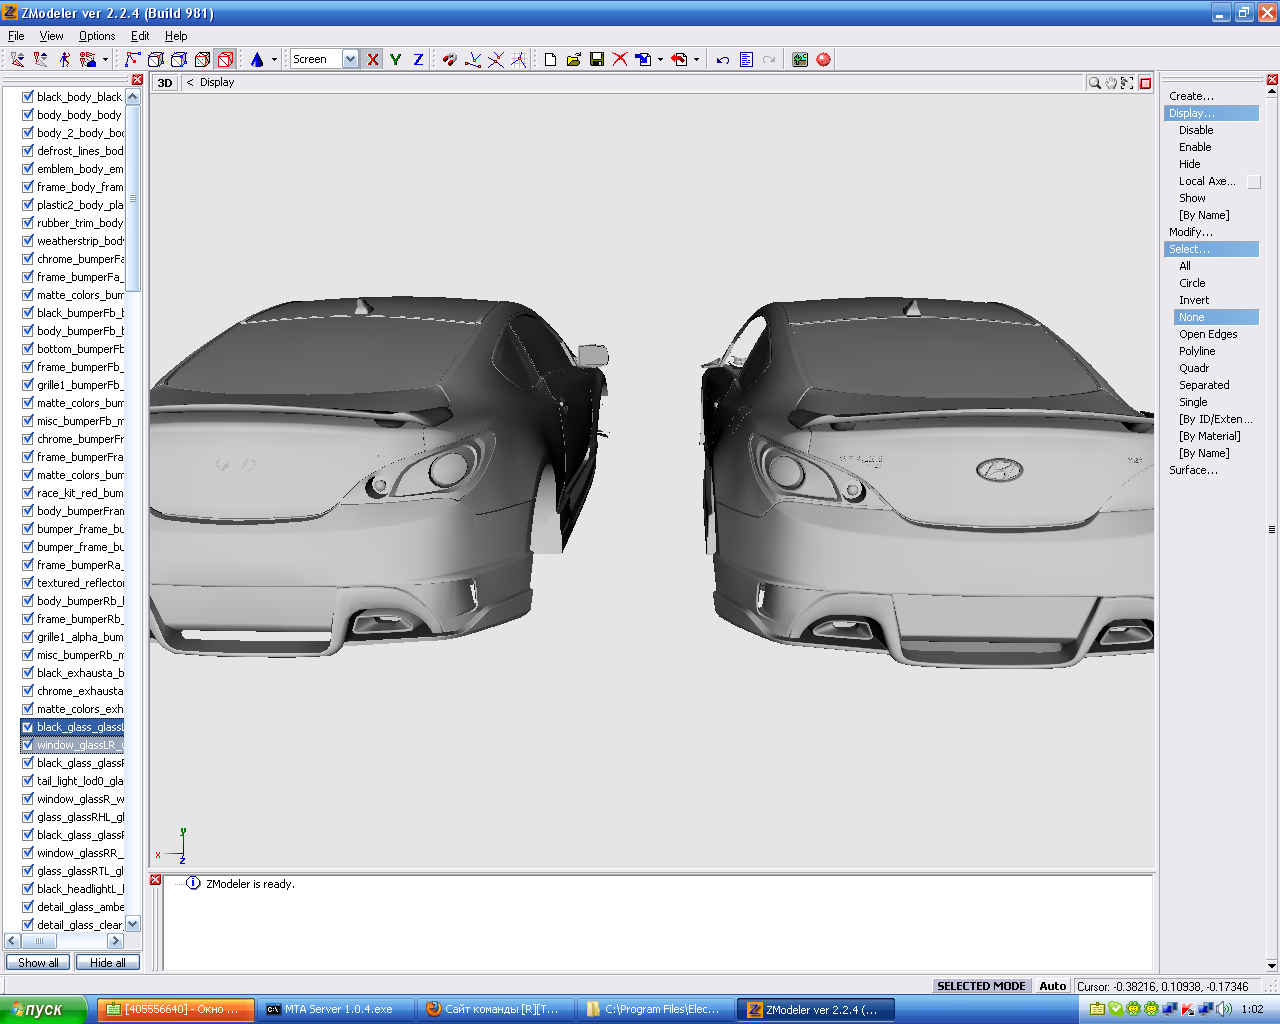Open the View menu
This screenshot has height=1024, width=1280.
pos(51,36)
